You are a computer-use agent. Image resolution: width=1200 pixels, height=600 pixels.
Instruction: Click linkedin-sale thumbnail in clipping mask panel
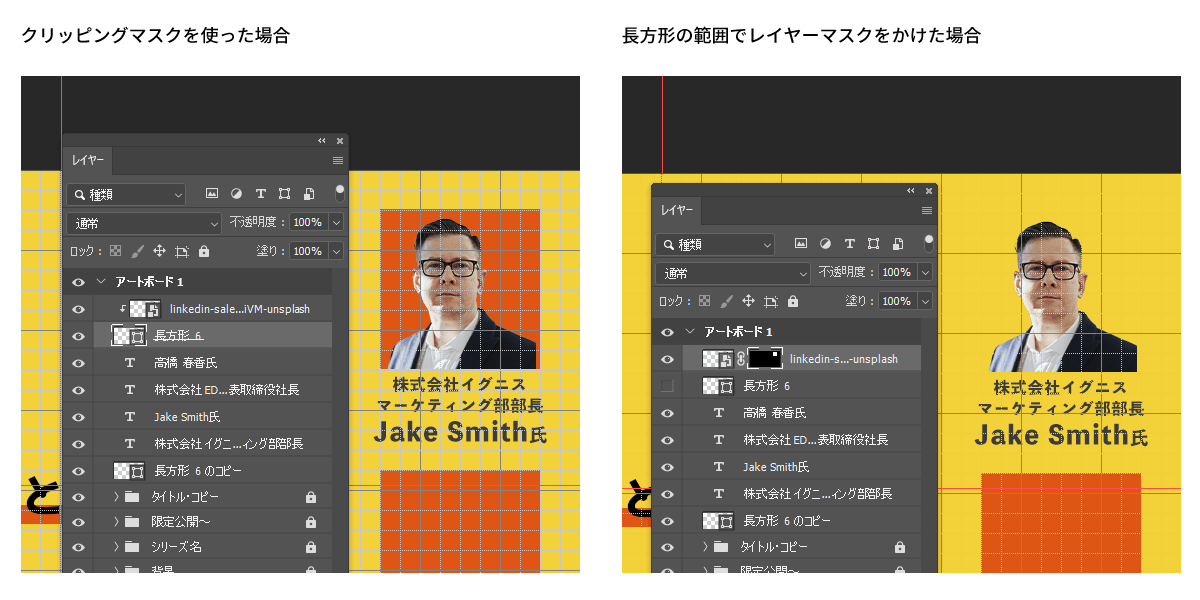point(145,309)
